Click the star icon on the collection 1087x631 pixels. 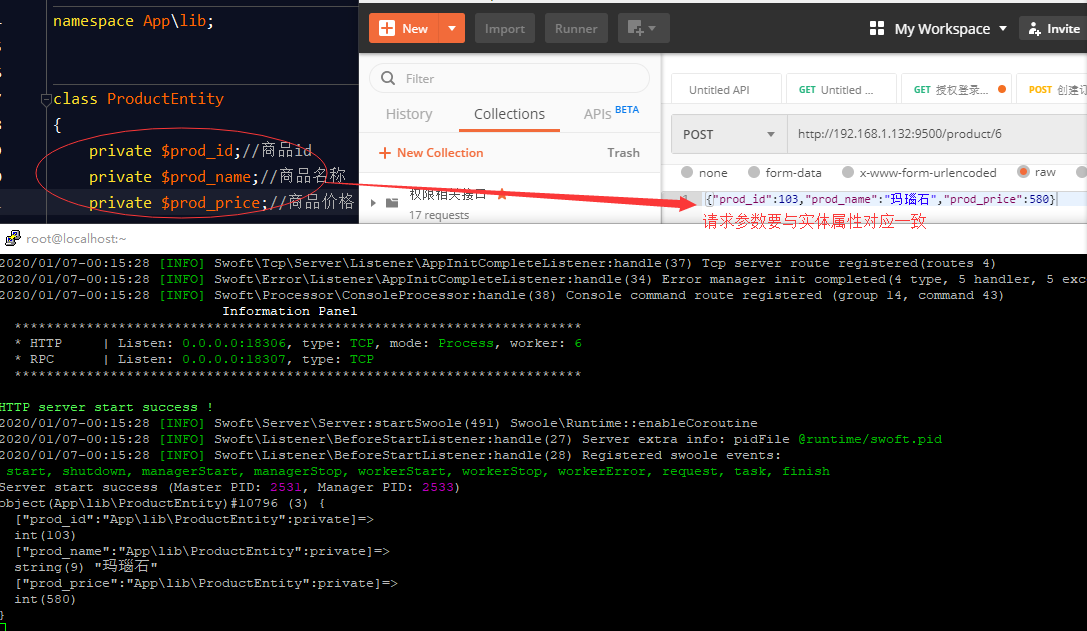(x=502, y=195)
